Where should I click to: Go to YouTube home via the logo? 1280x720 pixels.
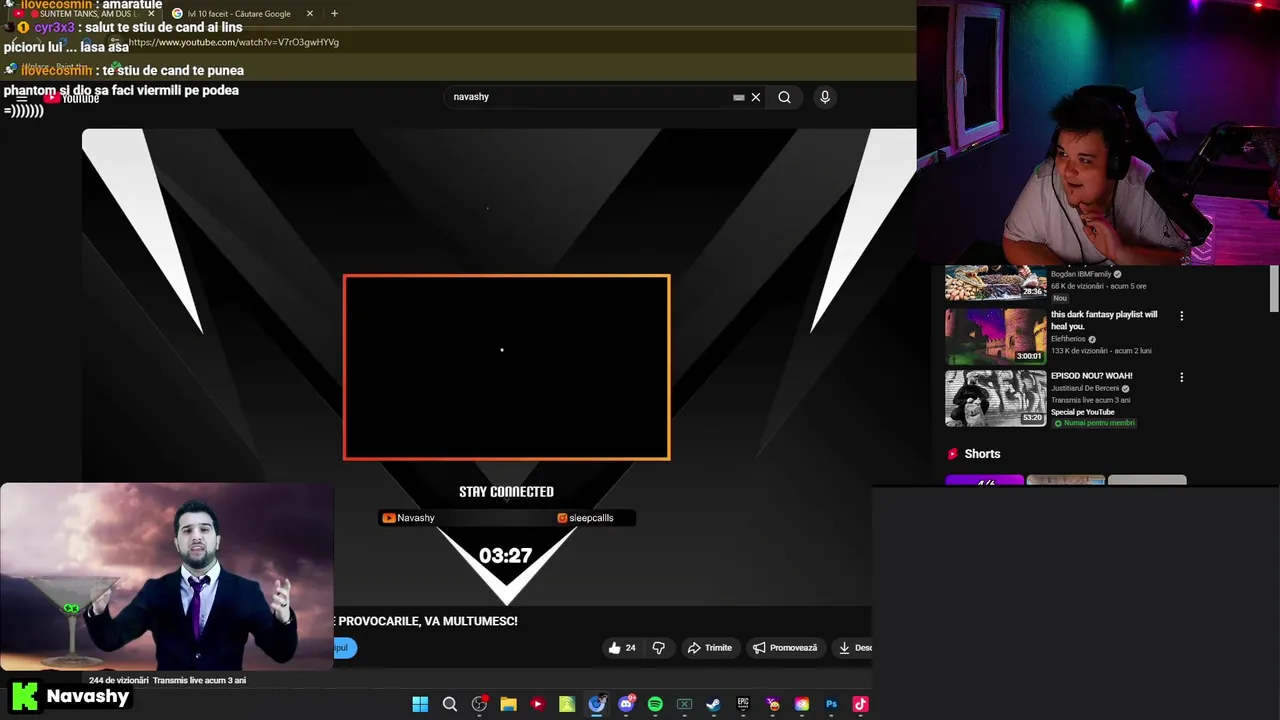[72, 98]
